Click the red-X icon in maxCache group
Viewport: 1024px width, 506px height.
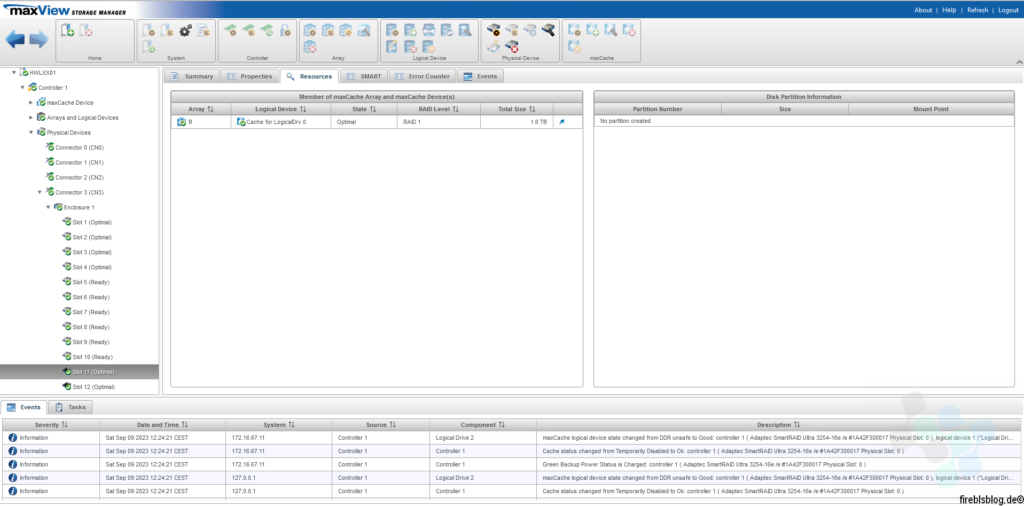pyautogui.click(x=628, y=30)
